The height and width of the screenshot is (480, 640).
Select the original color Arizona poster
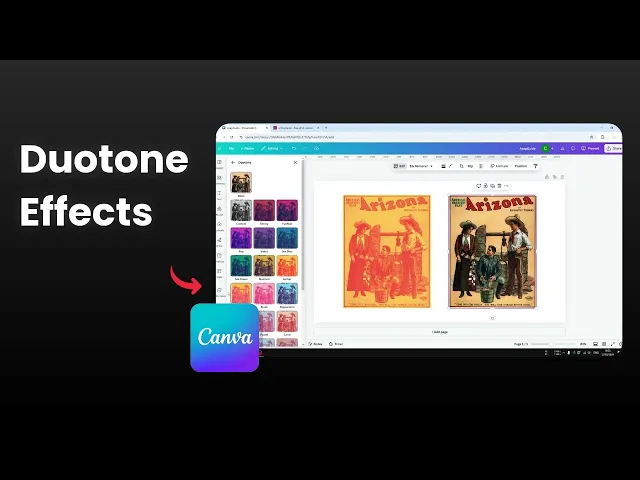coord(492,251)
